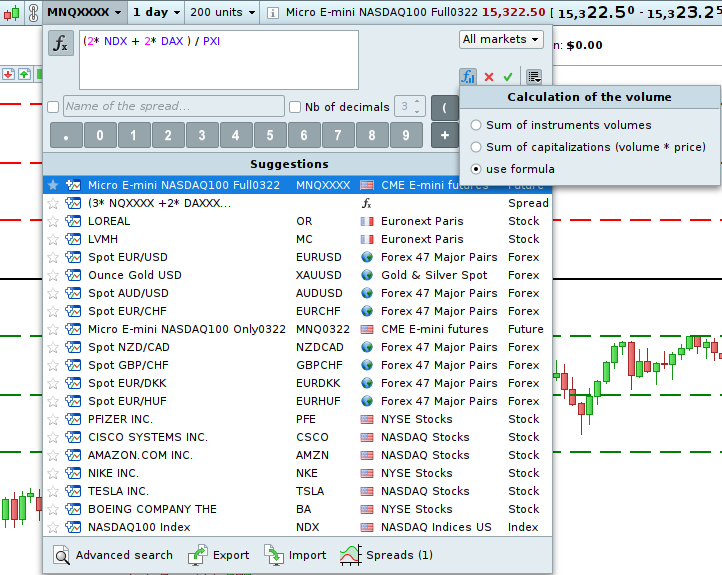This screenshot has width=722, height=575.
Task: Click the candlestick chart style icon
Action: point(12,12)
